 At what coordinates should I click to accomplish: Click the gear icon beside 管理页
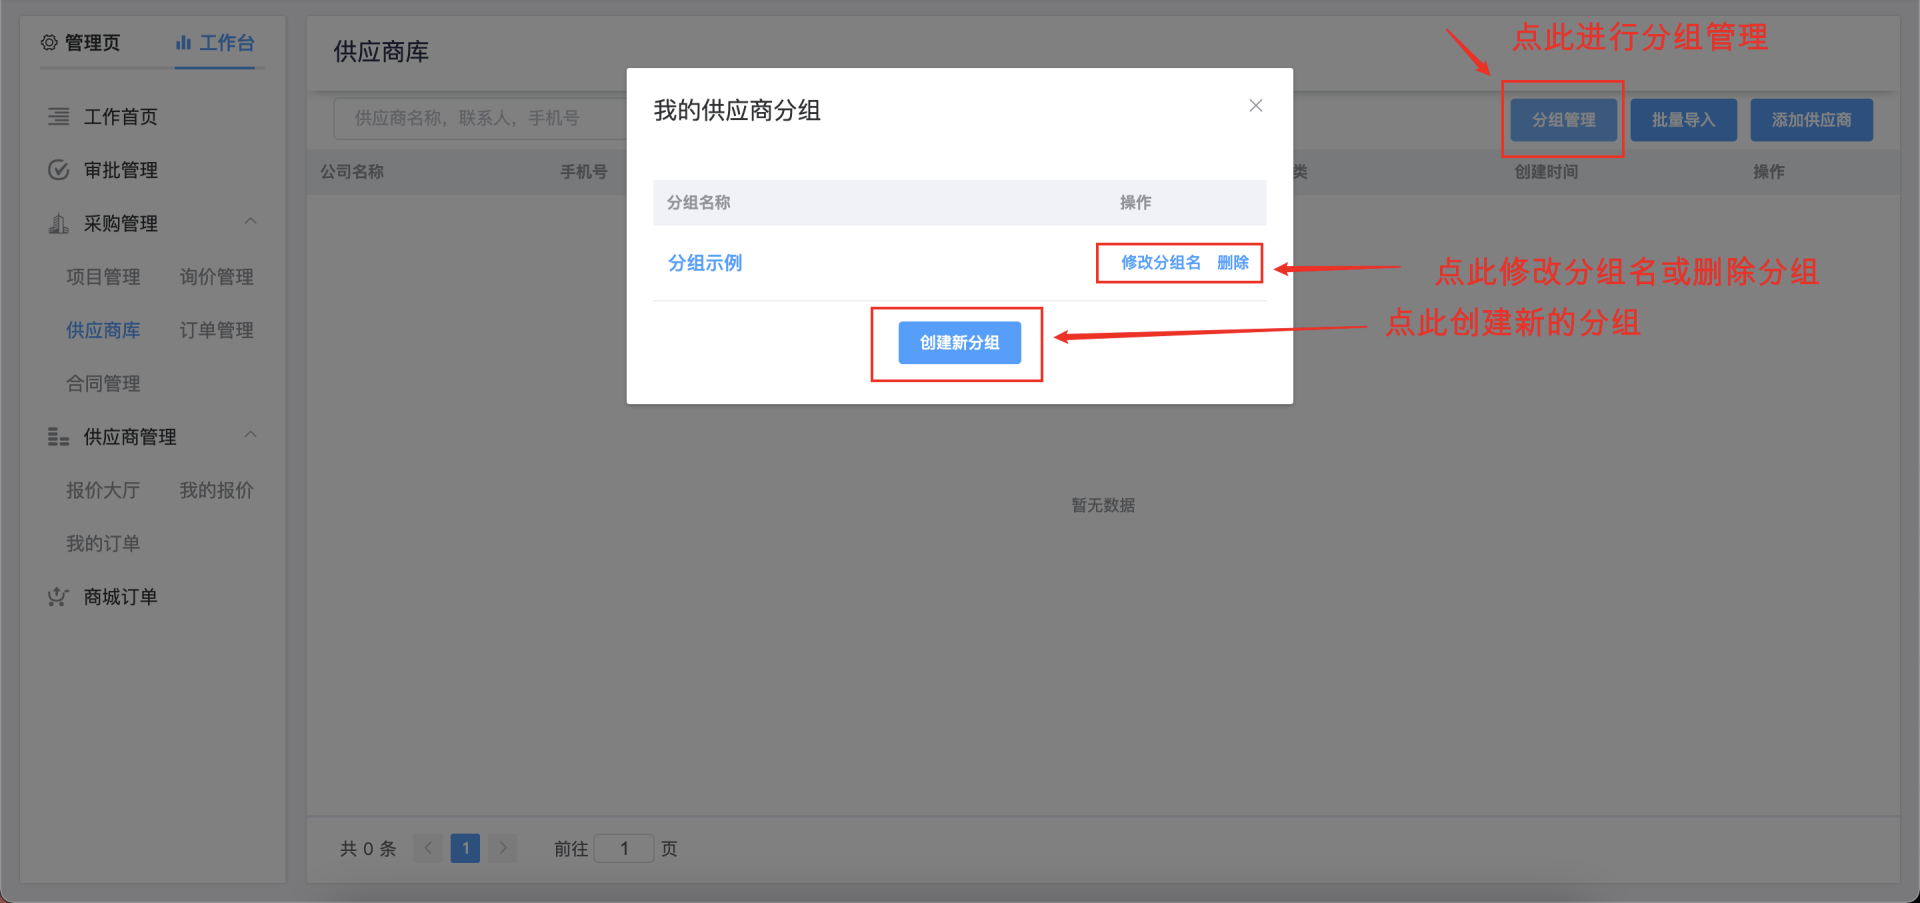pos(49,43)
